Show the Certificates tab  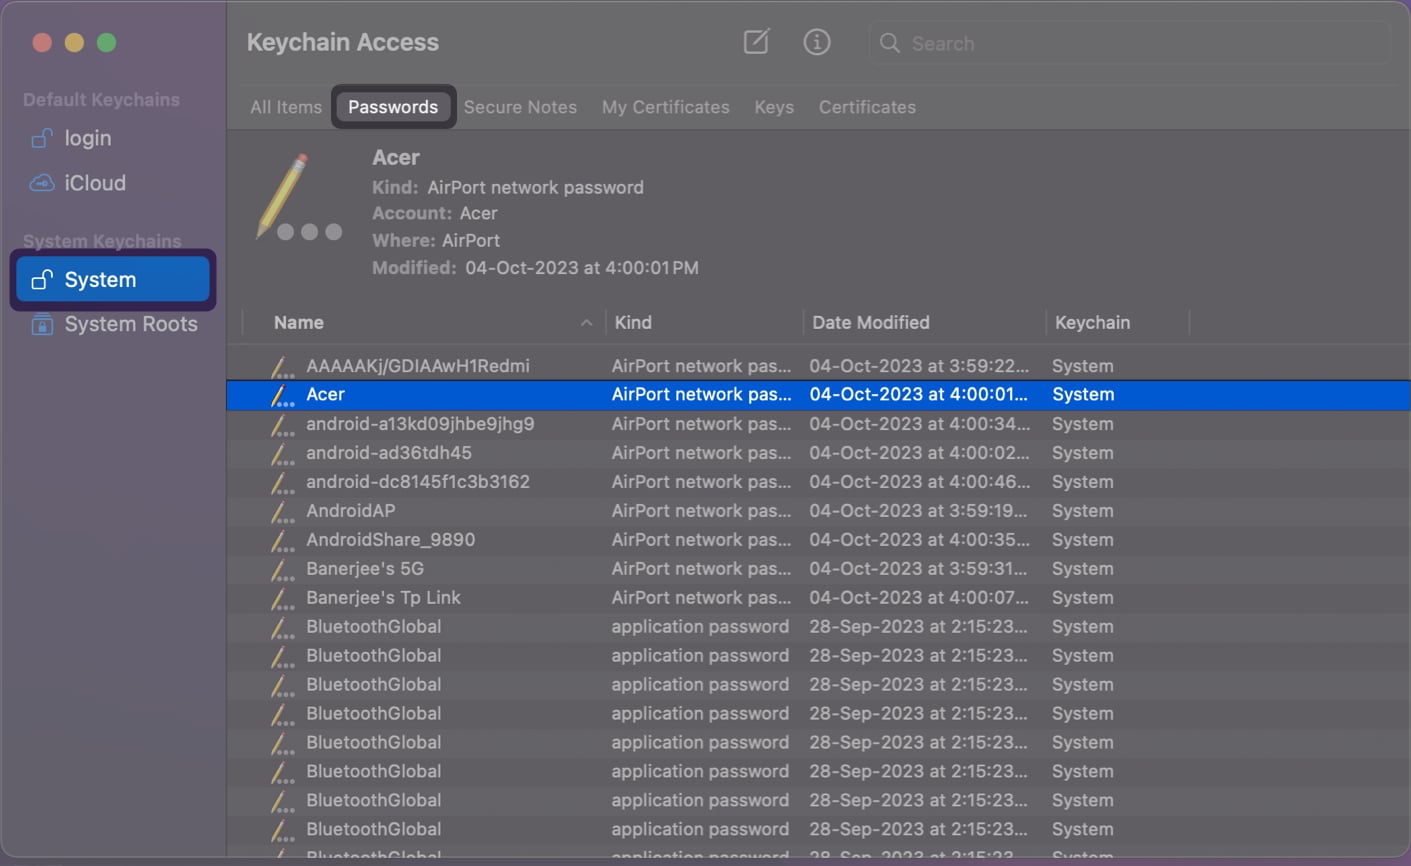pyautogui.click(x=867, y=107)
